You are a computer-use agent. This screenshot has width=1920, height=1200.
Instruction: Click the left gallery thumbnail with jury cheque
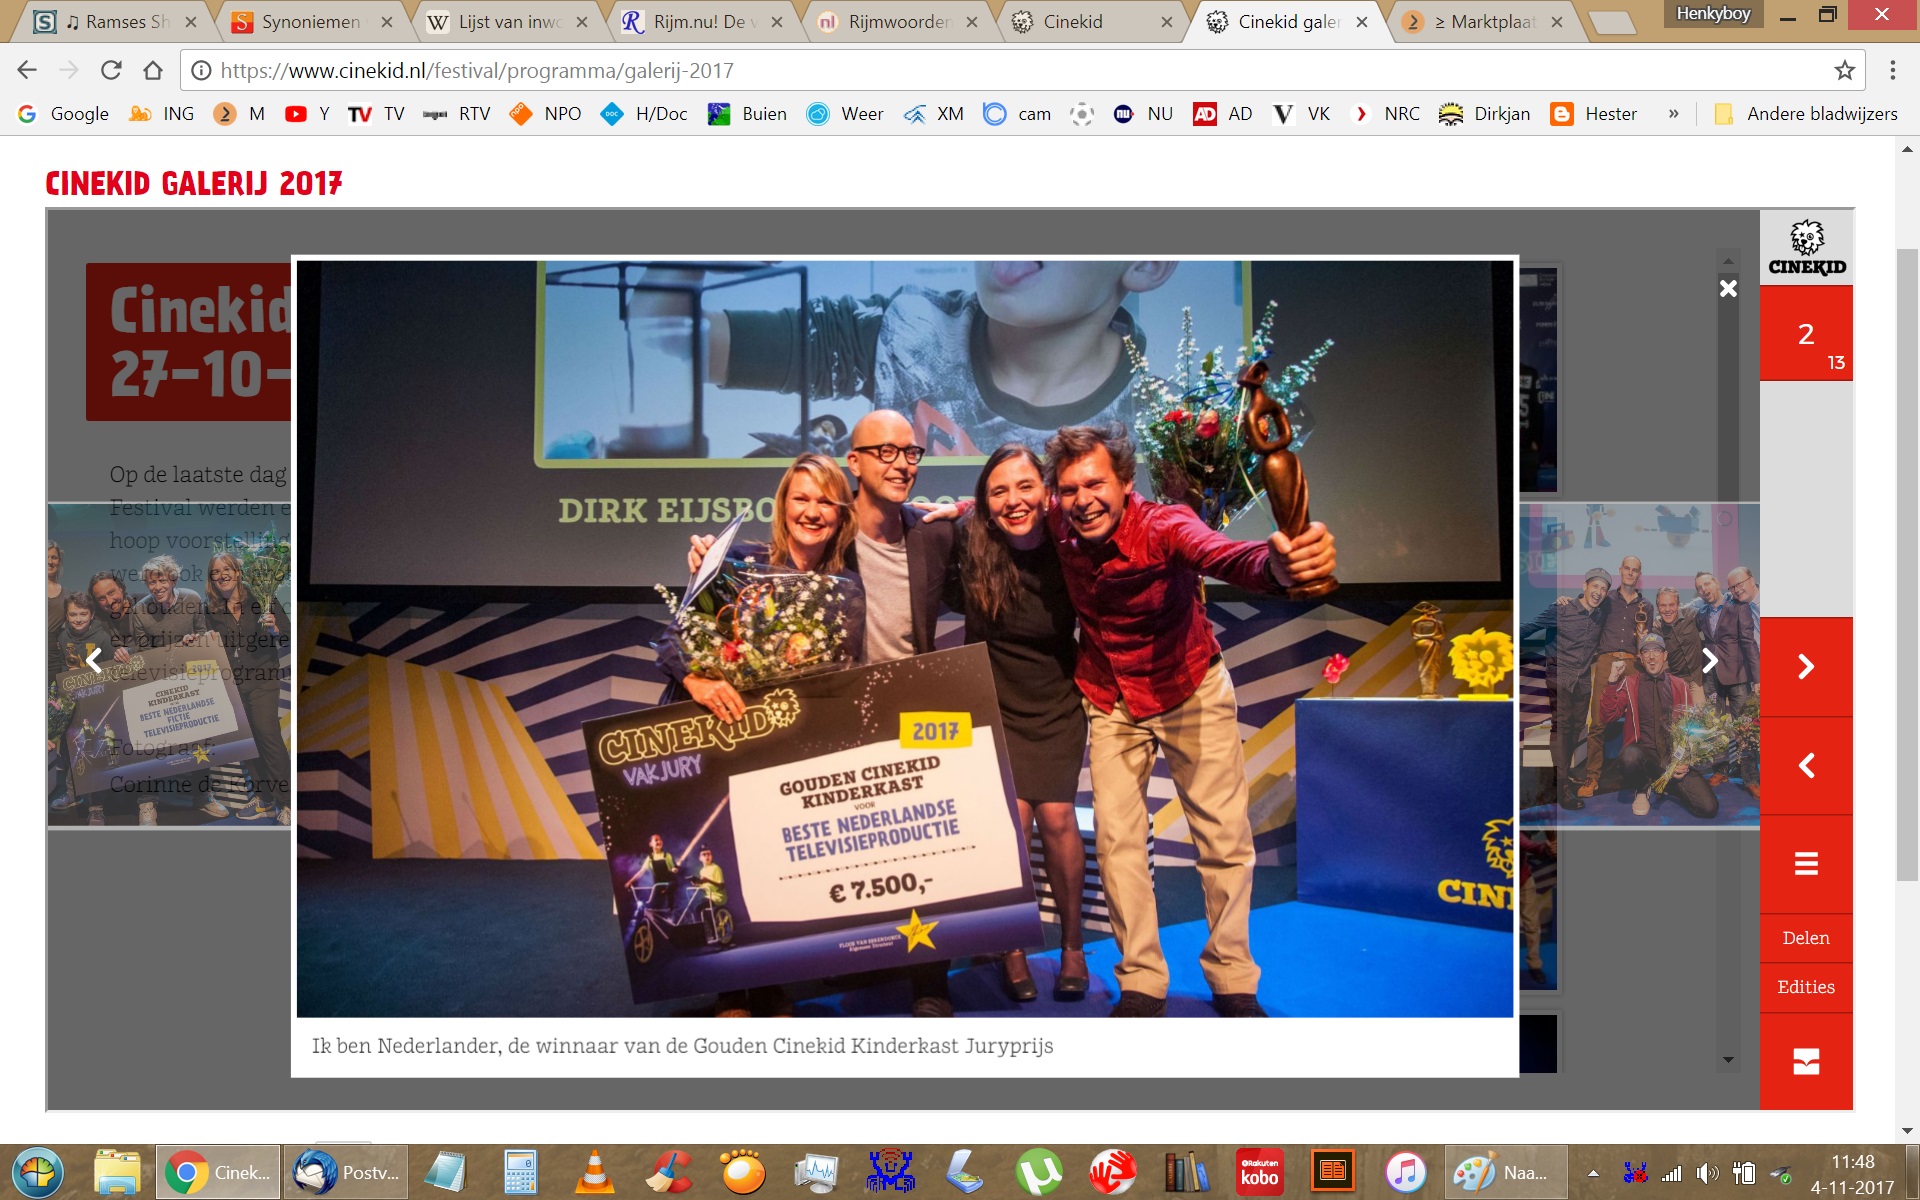170,665
